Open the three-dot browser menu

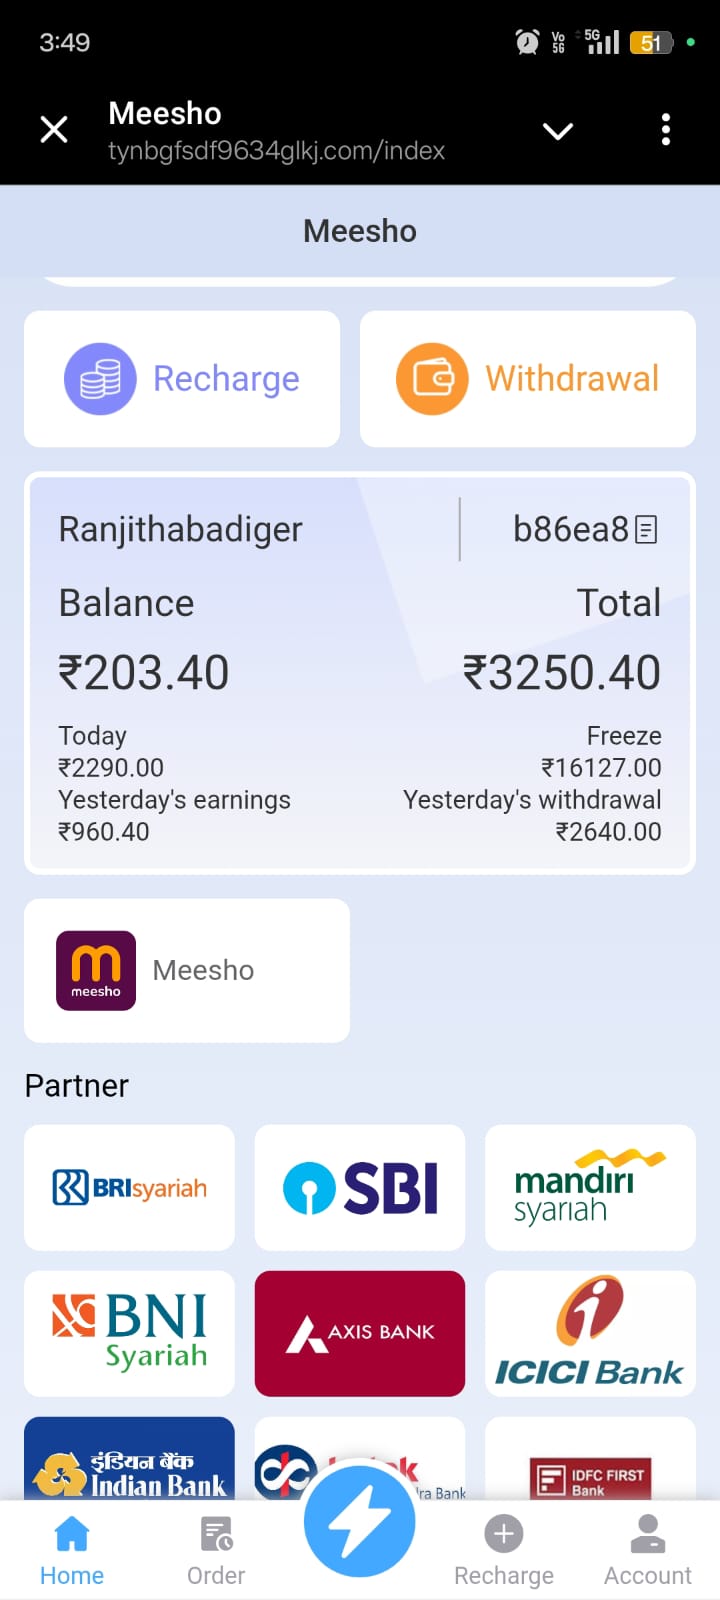pos(666,130)
